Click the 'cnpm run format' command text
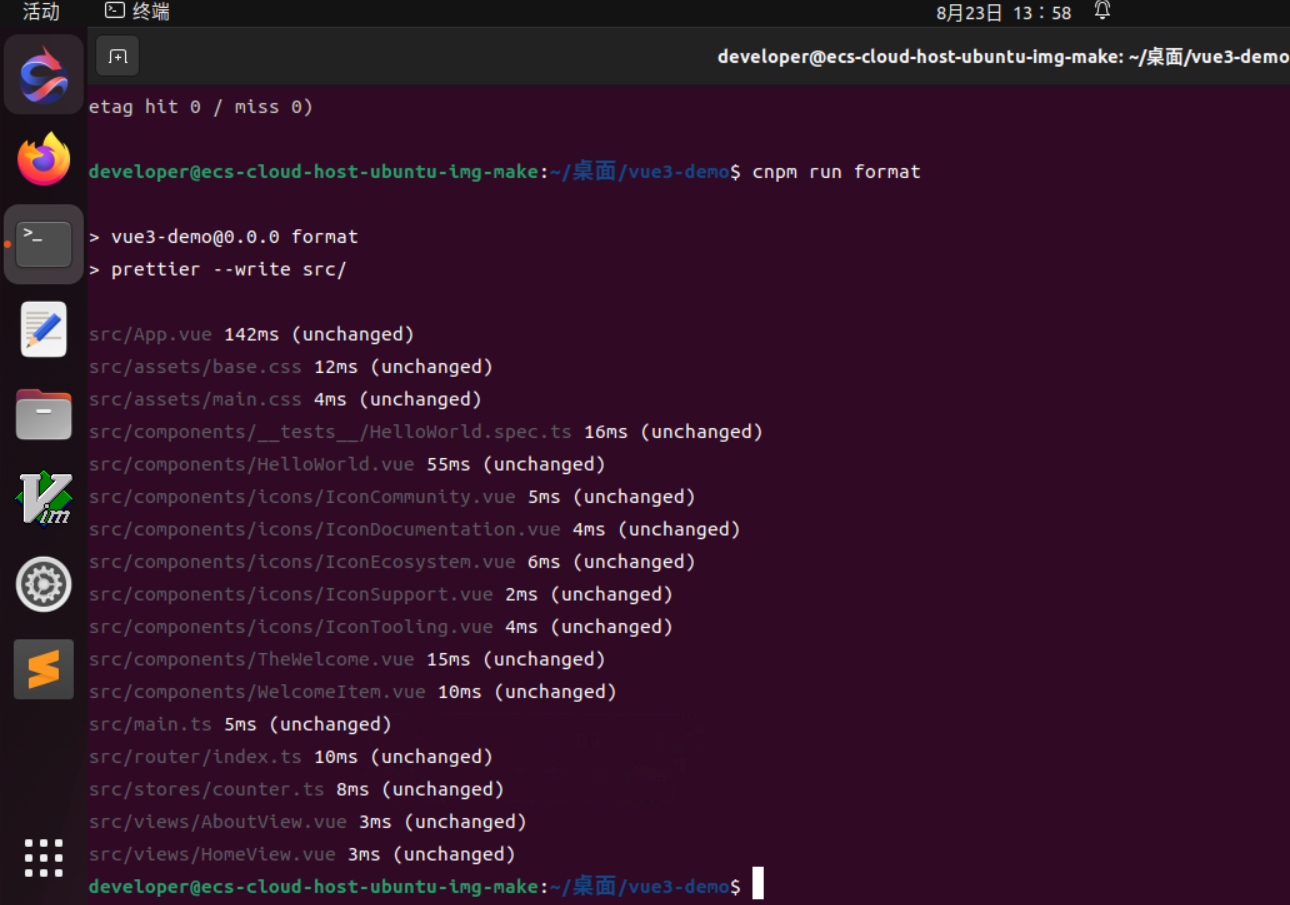Screen dimensions: 1290x905 [x=836, y=172]
